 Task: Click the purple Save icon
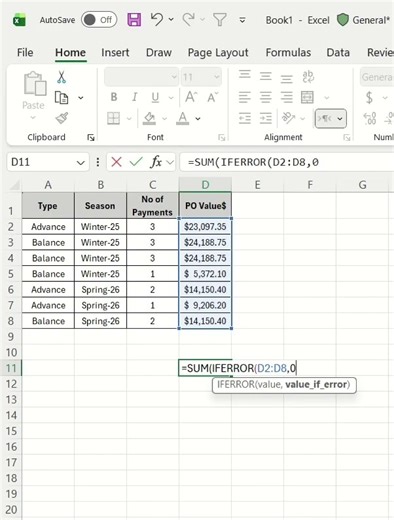134,20
